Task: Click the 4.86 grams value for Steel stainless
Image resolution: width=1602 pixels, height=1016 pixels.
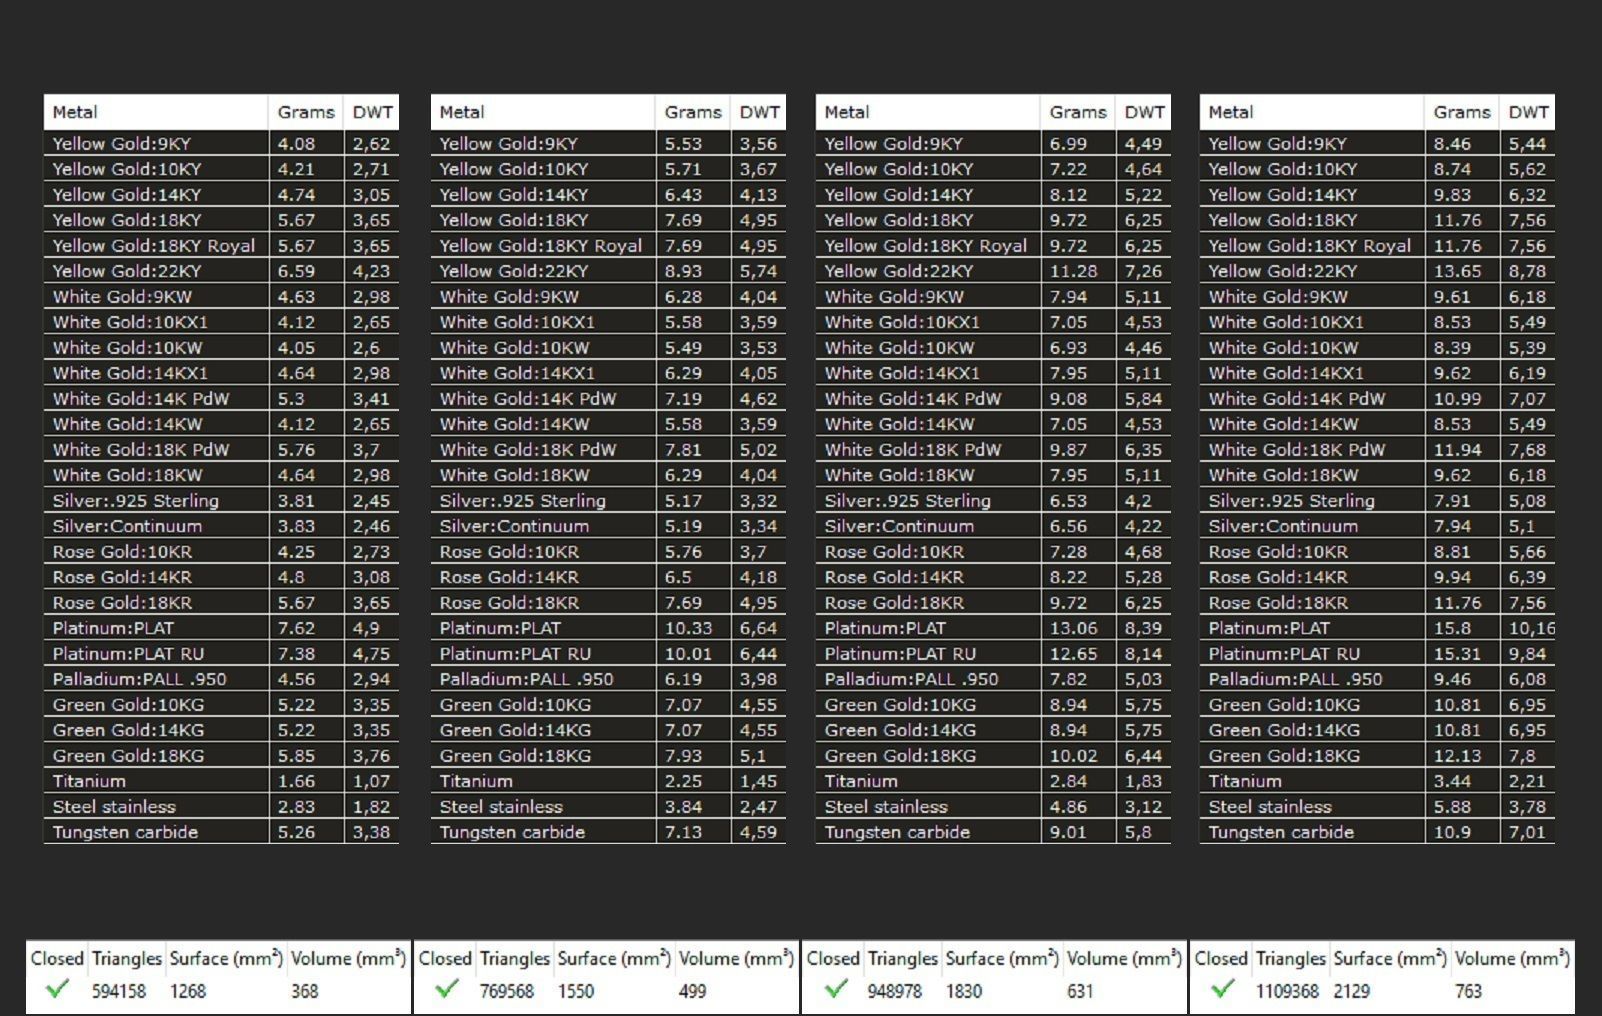Action: point(1067,806)
